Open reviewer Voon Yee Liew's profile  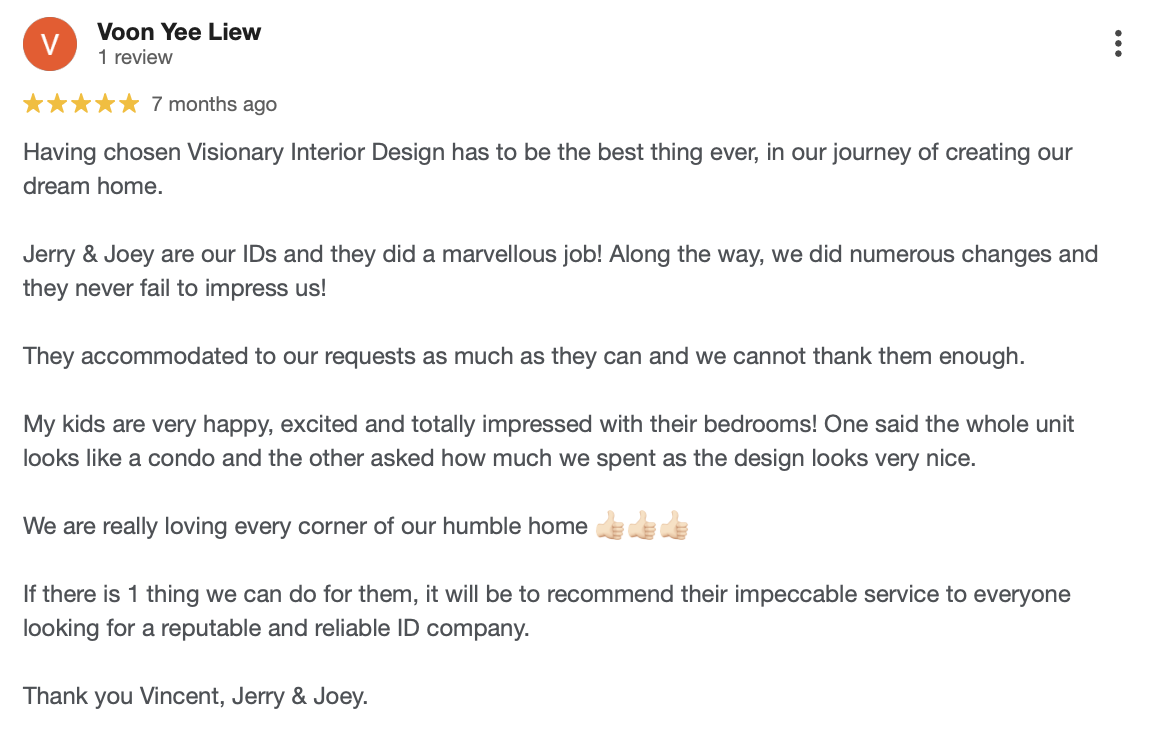[179, 32]
